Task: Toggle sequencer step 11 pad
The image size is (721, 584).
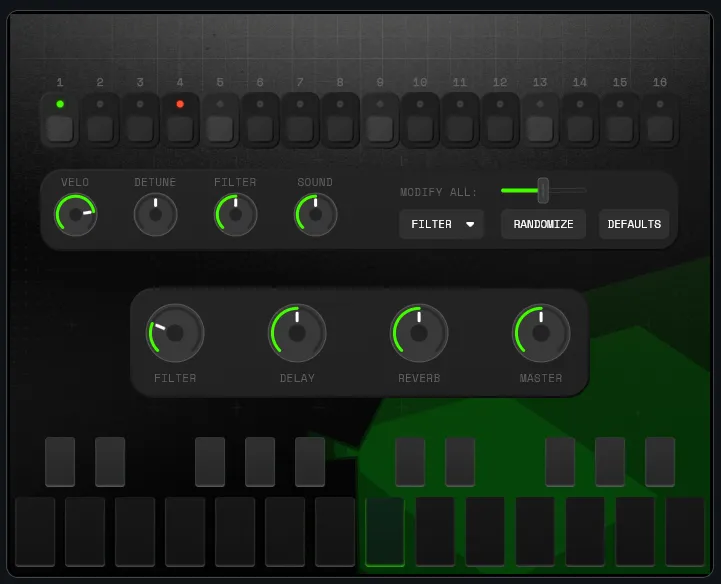Action: [460, 128]
